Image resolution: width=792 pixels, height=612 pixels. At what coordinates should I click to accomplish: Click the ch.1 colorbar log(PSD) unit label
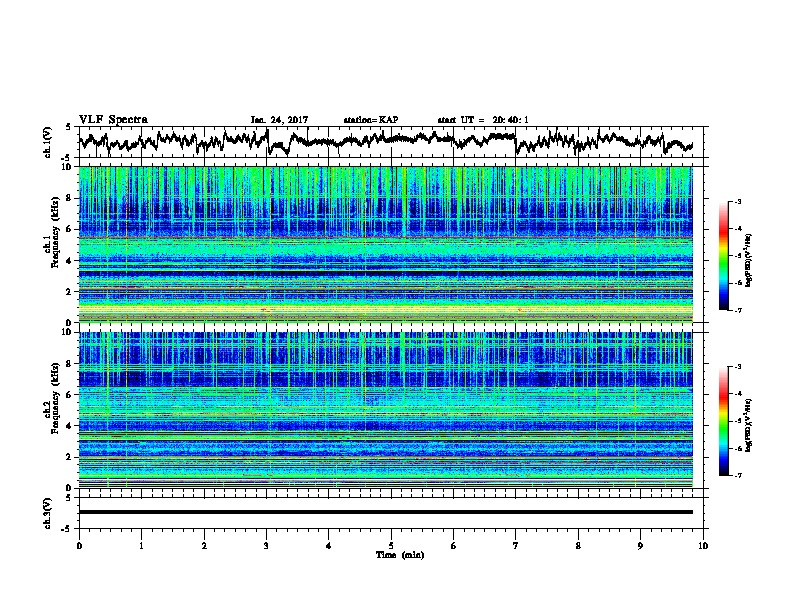(748, 260)
